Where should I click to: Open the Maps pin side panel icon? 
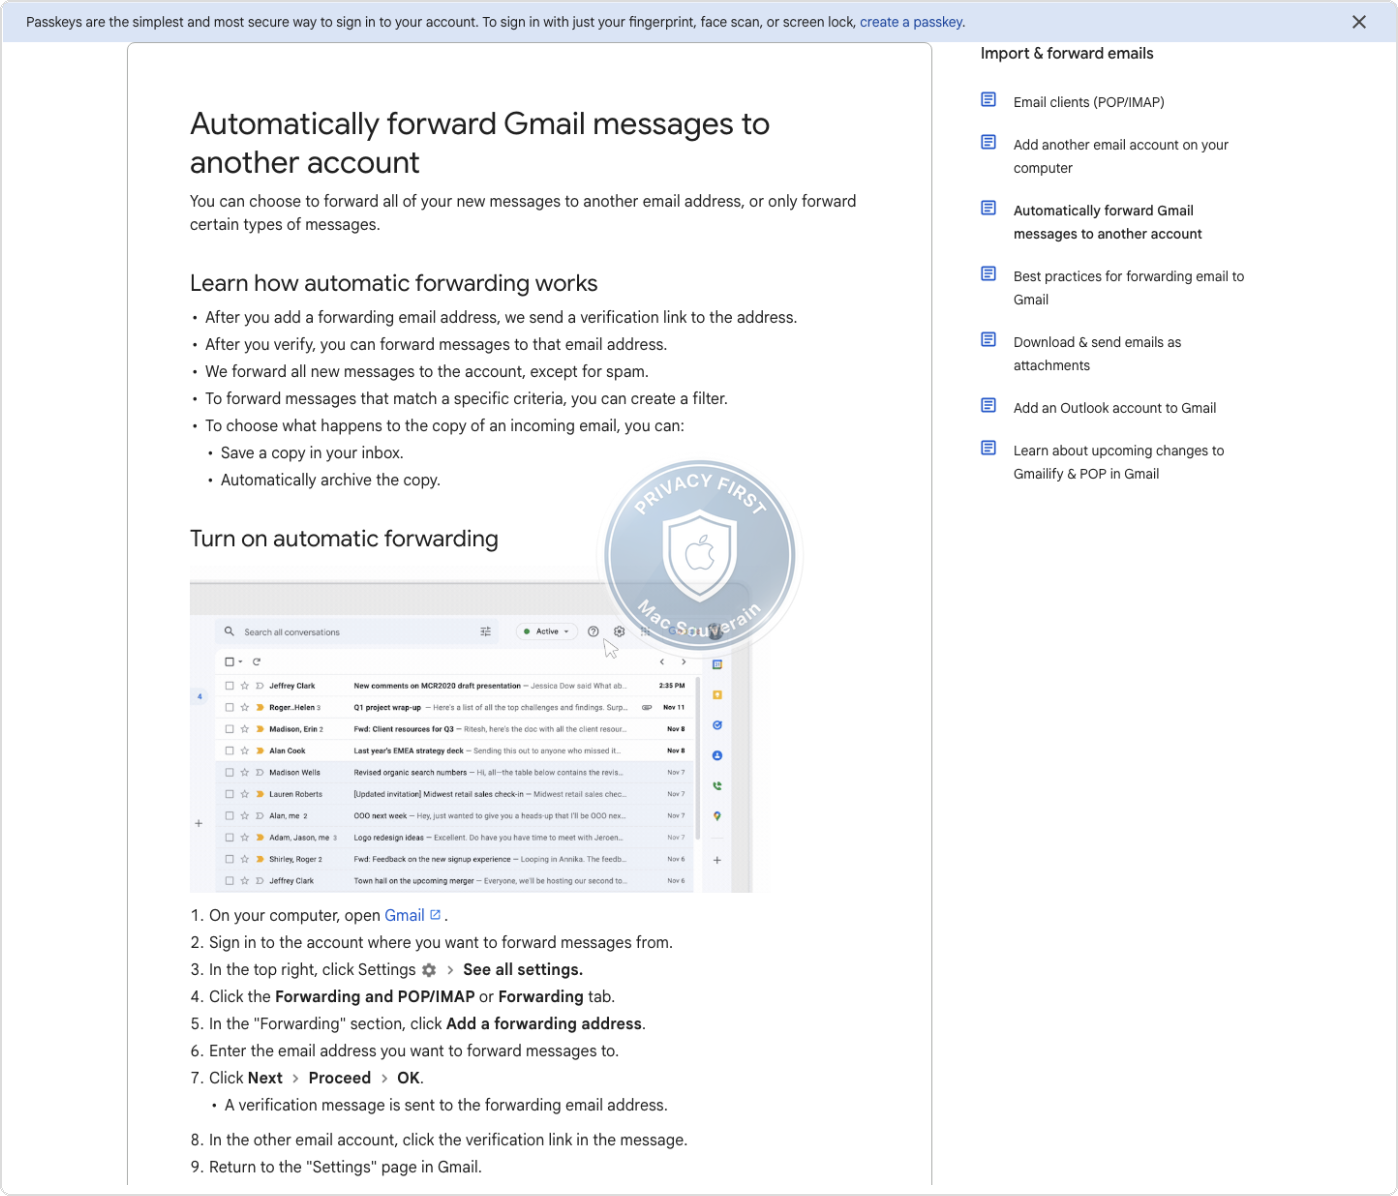[x=717, y=816]
